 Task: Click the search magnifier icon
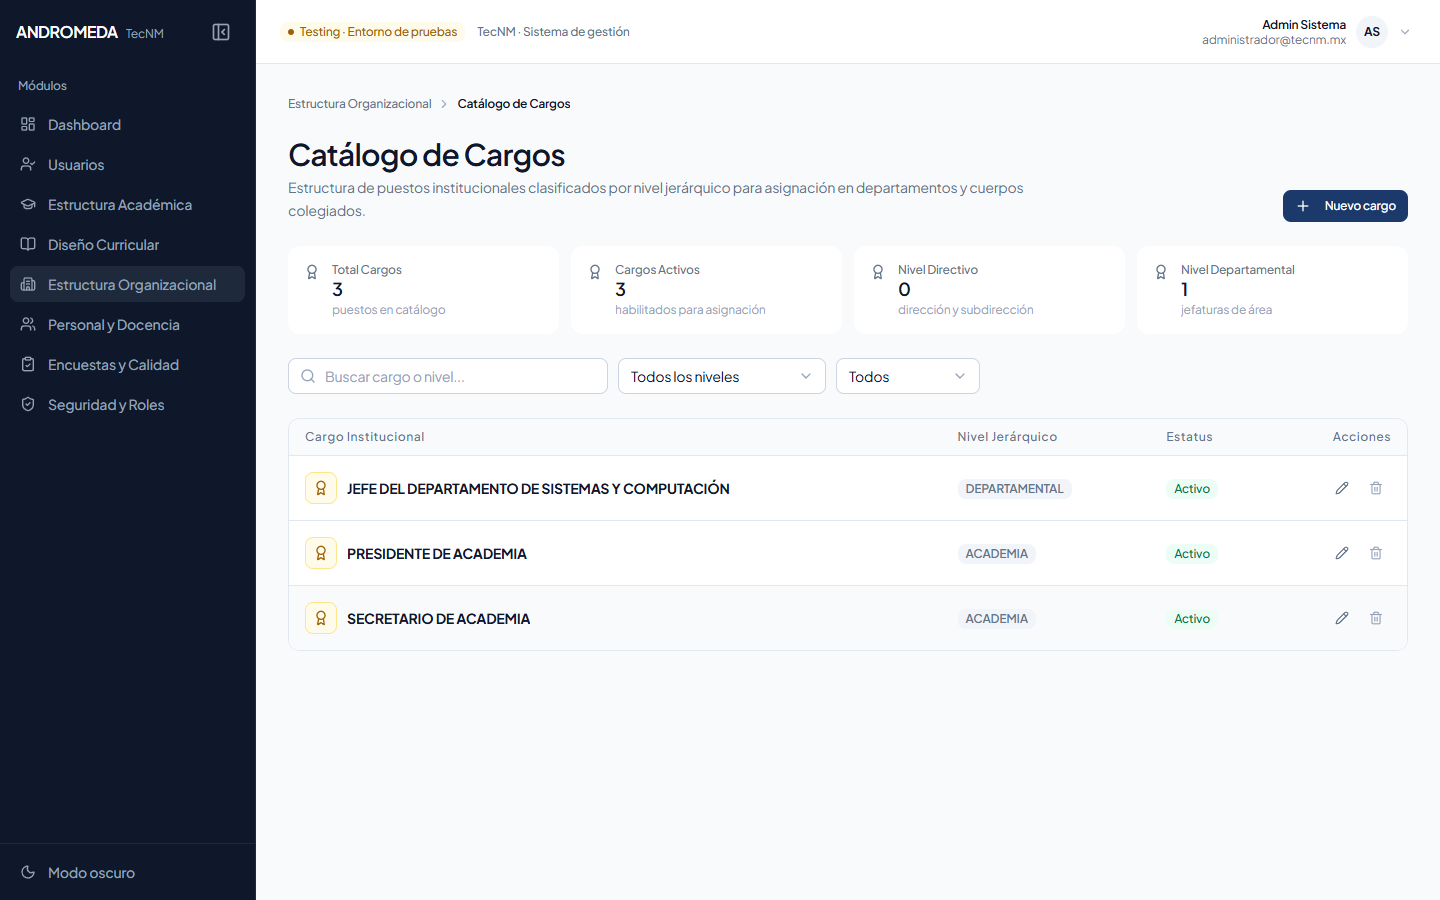point(308,376)
